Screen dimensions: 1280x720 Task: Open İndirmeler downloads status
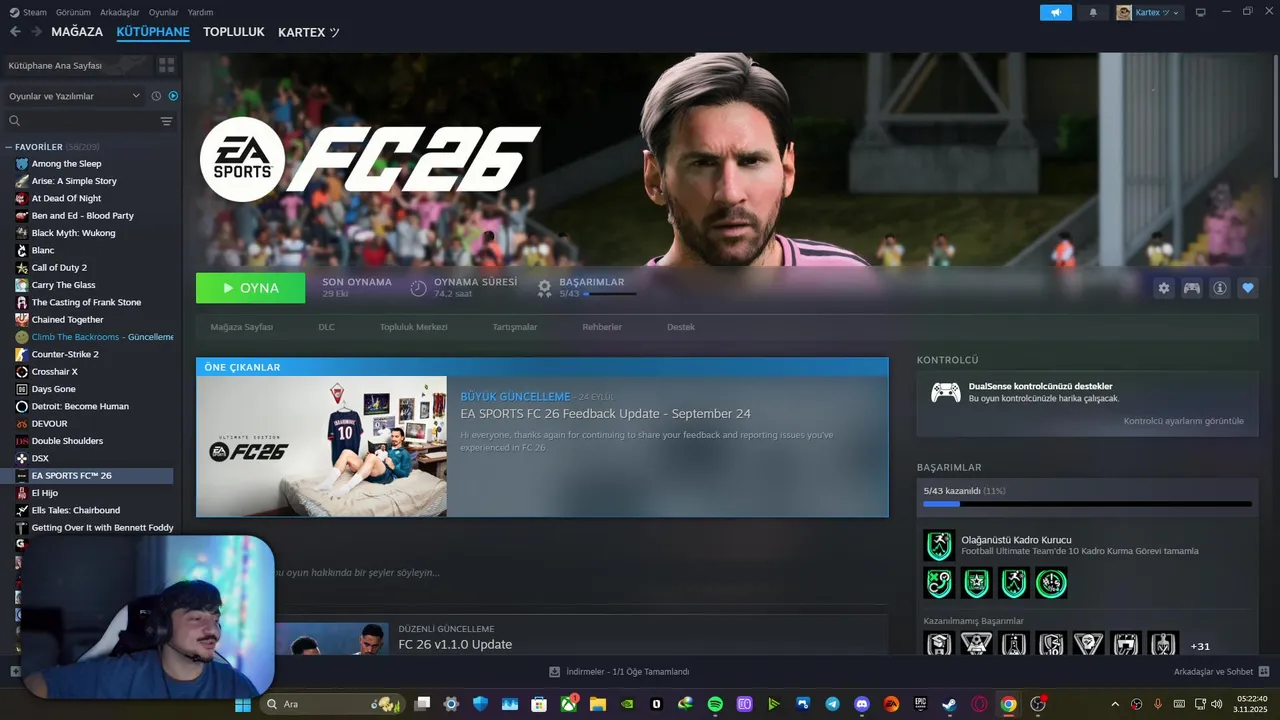(619, 672)
